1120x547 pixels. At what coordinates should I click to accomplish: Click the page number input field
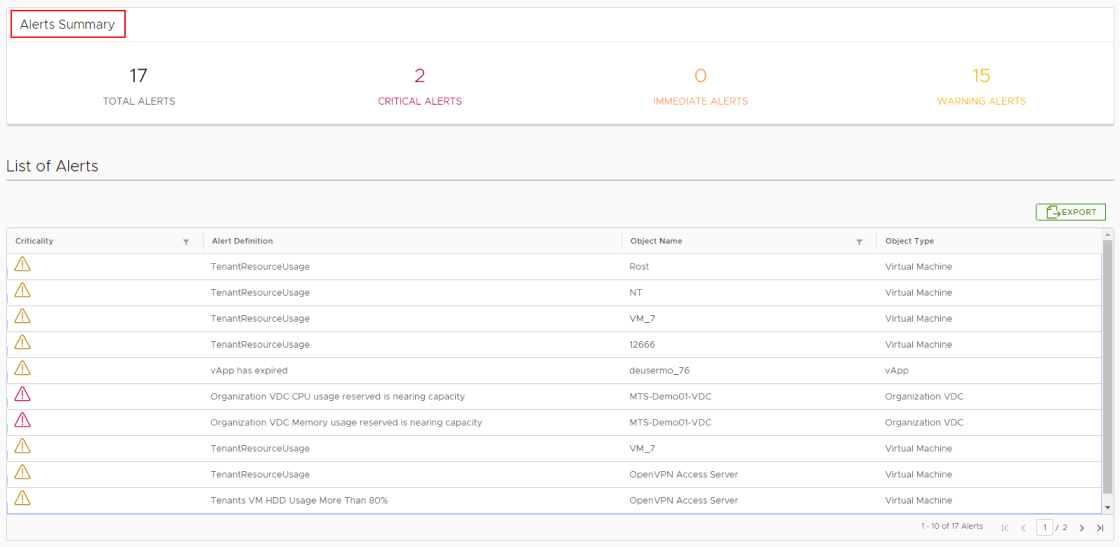[x=1045, y=527]
